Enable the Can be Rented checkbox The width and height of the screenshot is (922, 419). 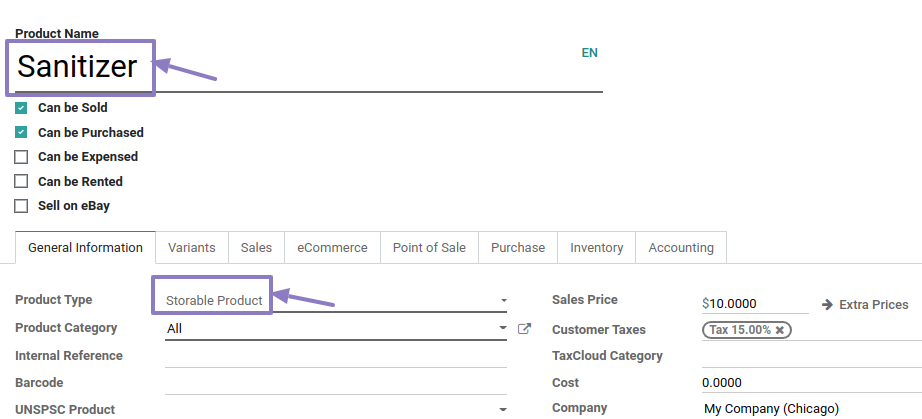click(x=21, y=182)
